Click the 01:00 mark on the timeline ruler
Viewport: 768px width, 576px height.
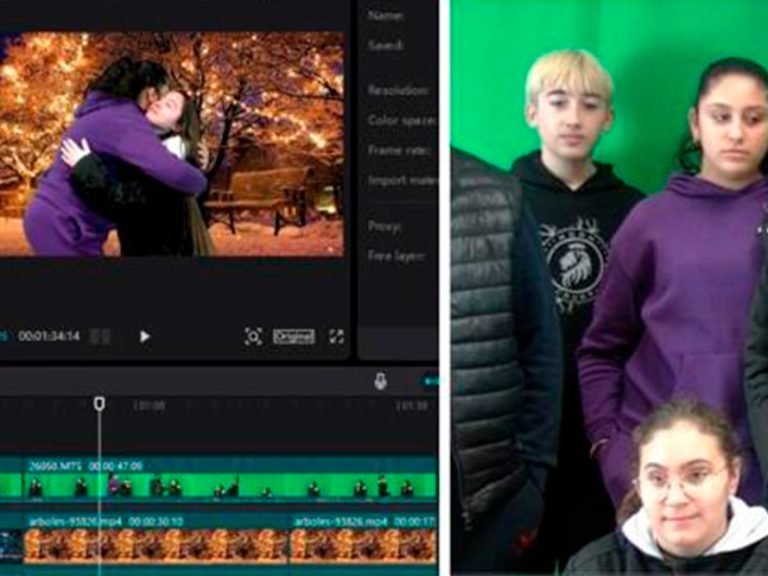tap(149, 406)
